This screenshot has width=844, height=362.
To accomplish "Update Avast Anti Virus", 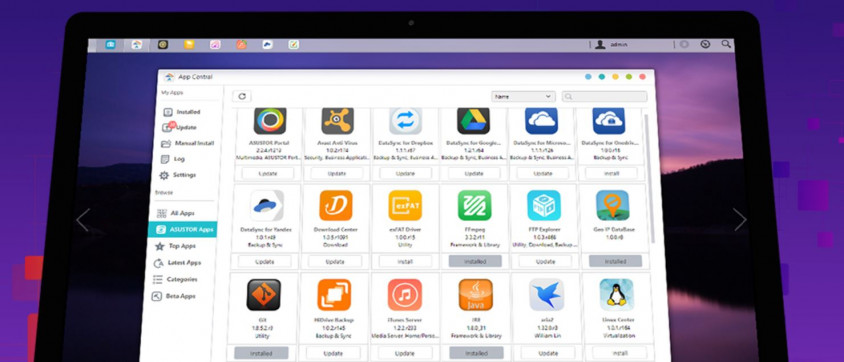I will tap(336, 174).
